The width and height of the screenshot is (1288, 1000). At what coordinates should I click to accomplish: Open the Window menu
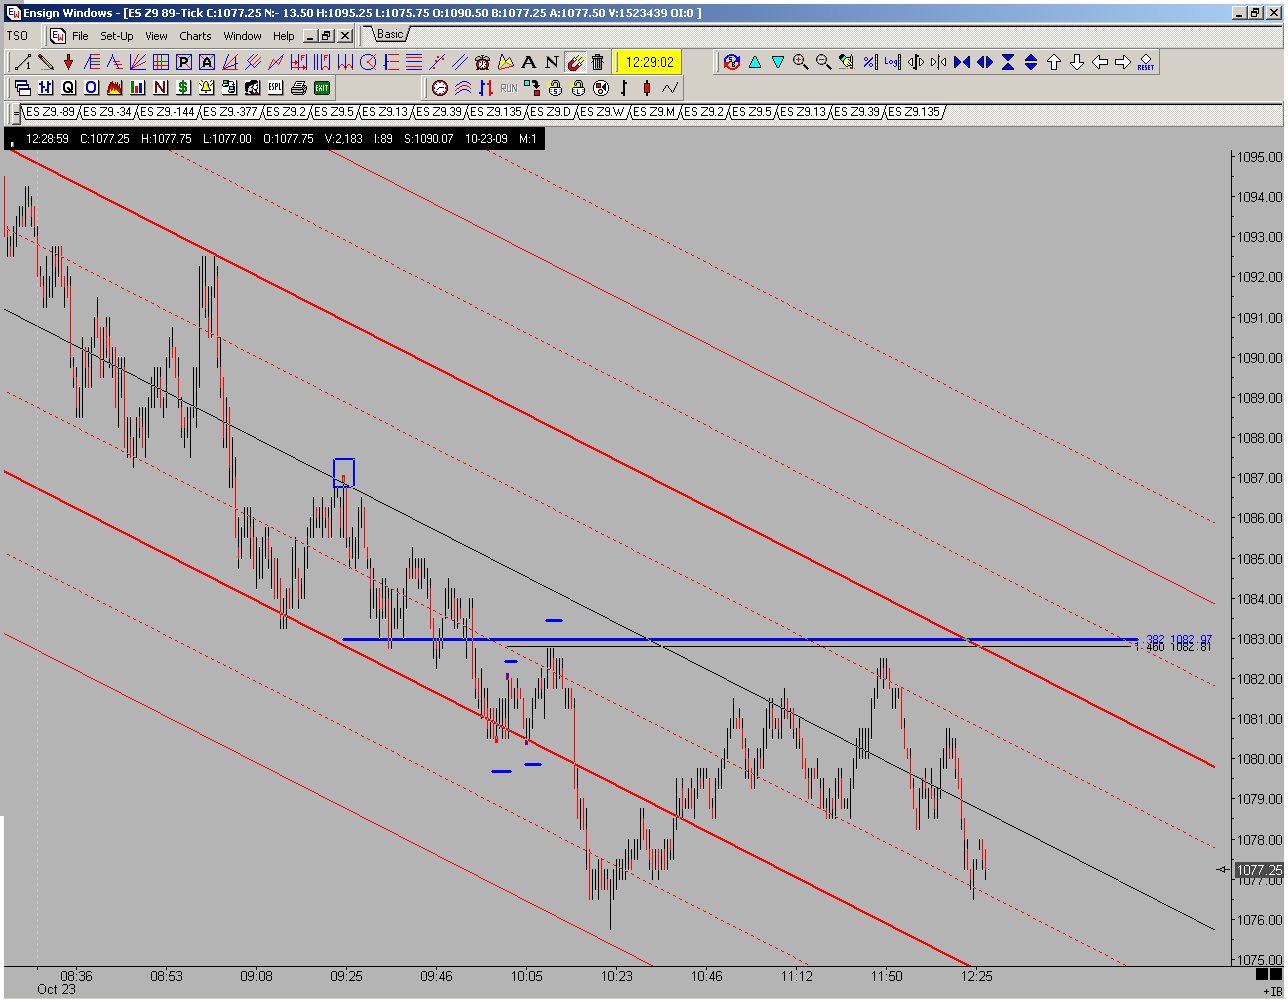point(242,36)
